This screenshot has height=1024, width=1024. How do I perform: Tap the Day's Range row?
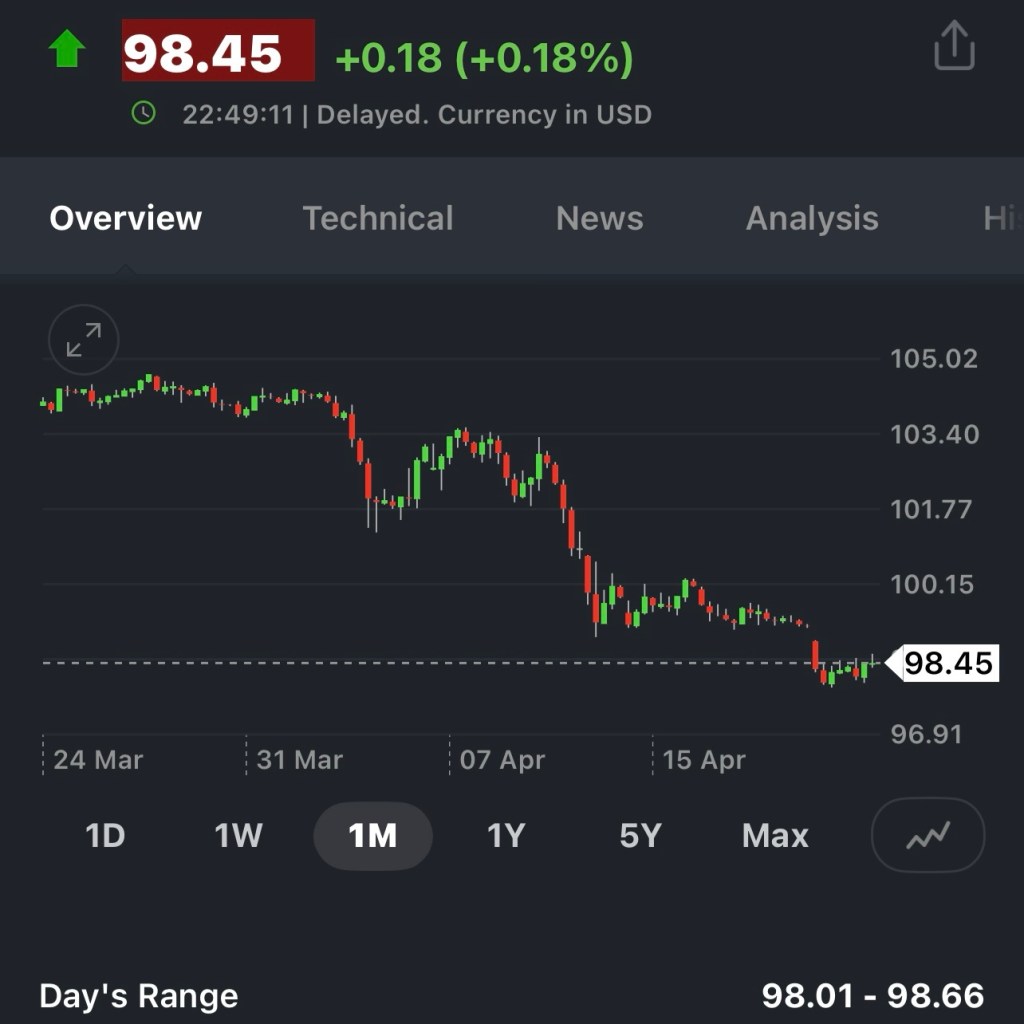pos(511,996)
